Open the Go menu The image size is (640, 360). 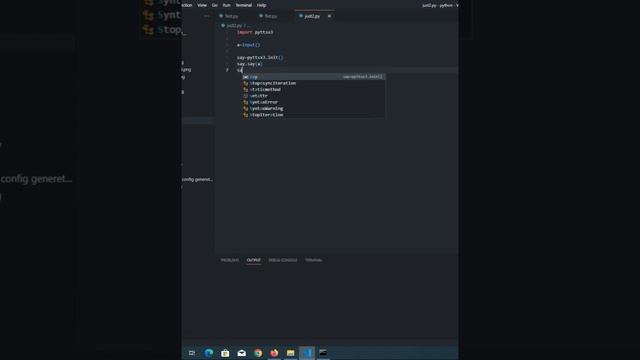tap(215, 5)
